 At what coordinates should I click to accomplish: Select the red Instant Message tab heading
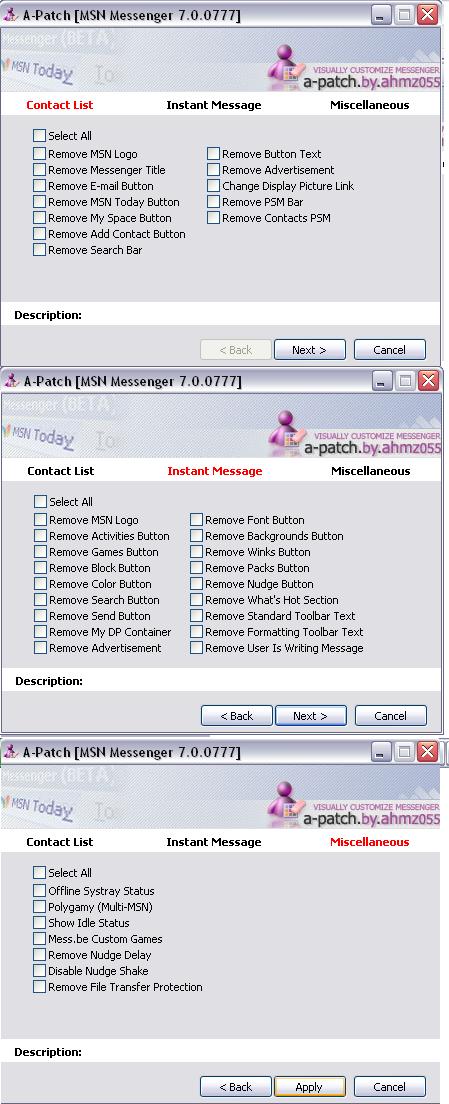[x=215, y=471]
